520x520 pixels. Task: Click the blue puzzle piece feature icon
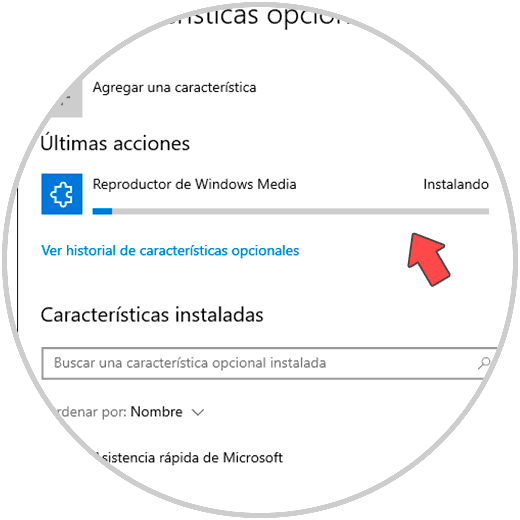[62, 194]
